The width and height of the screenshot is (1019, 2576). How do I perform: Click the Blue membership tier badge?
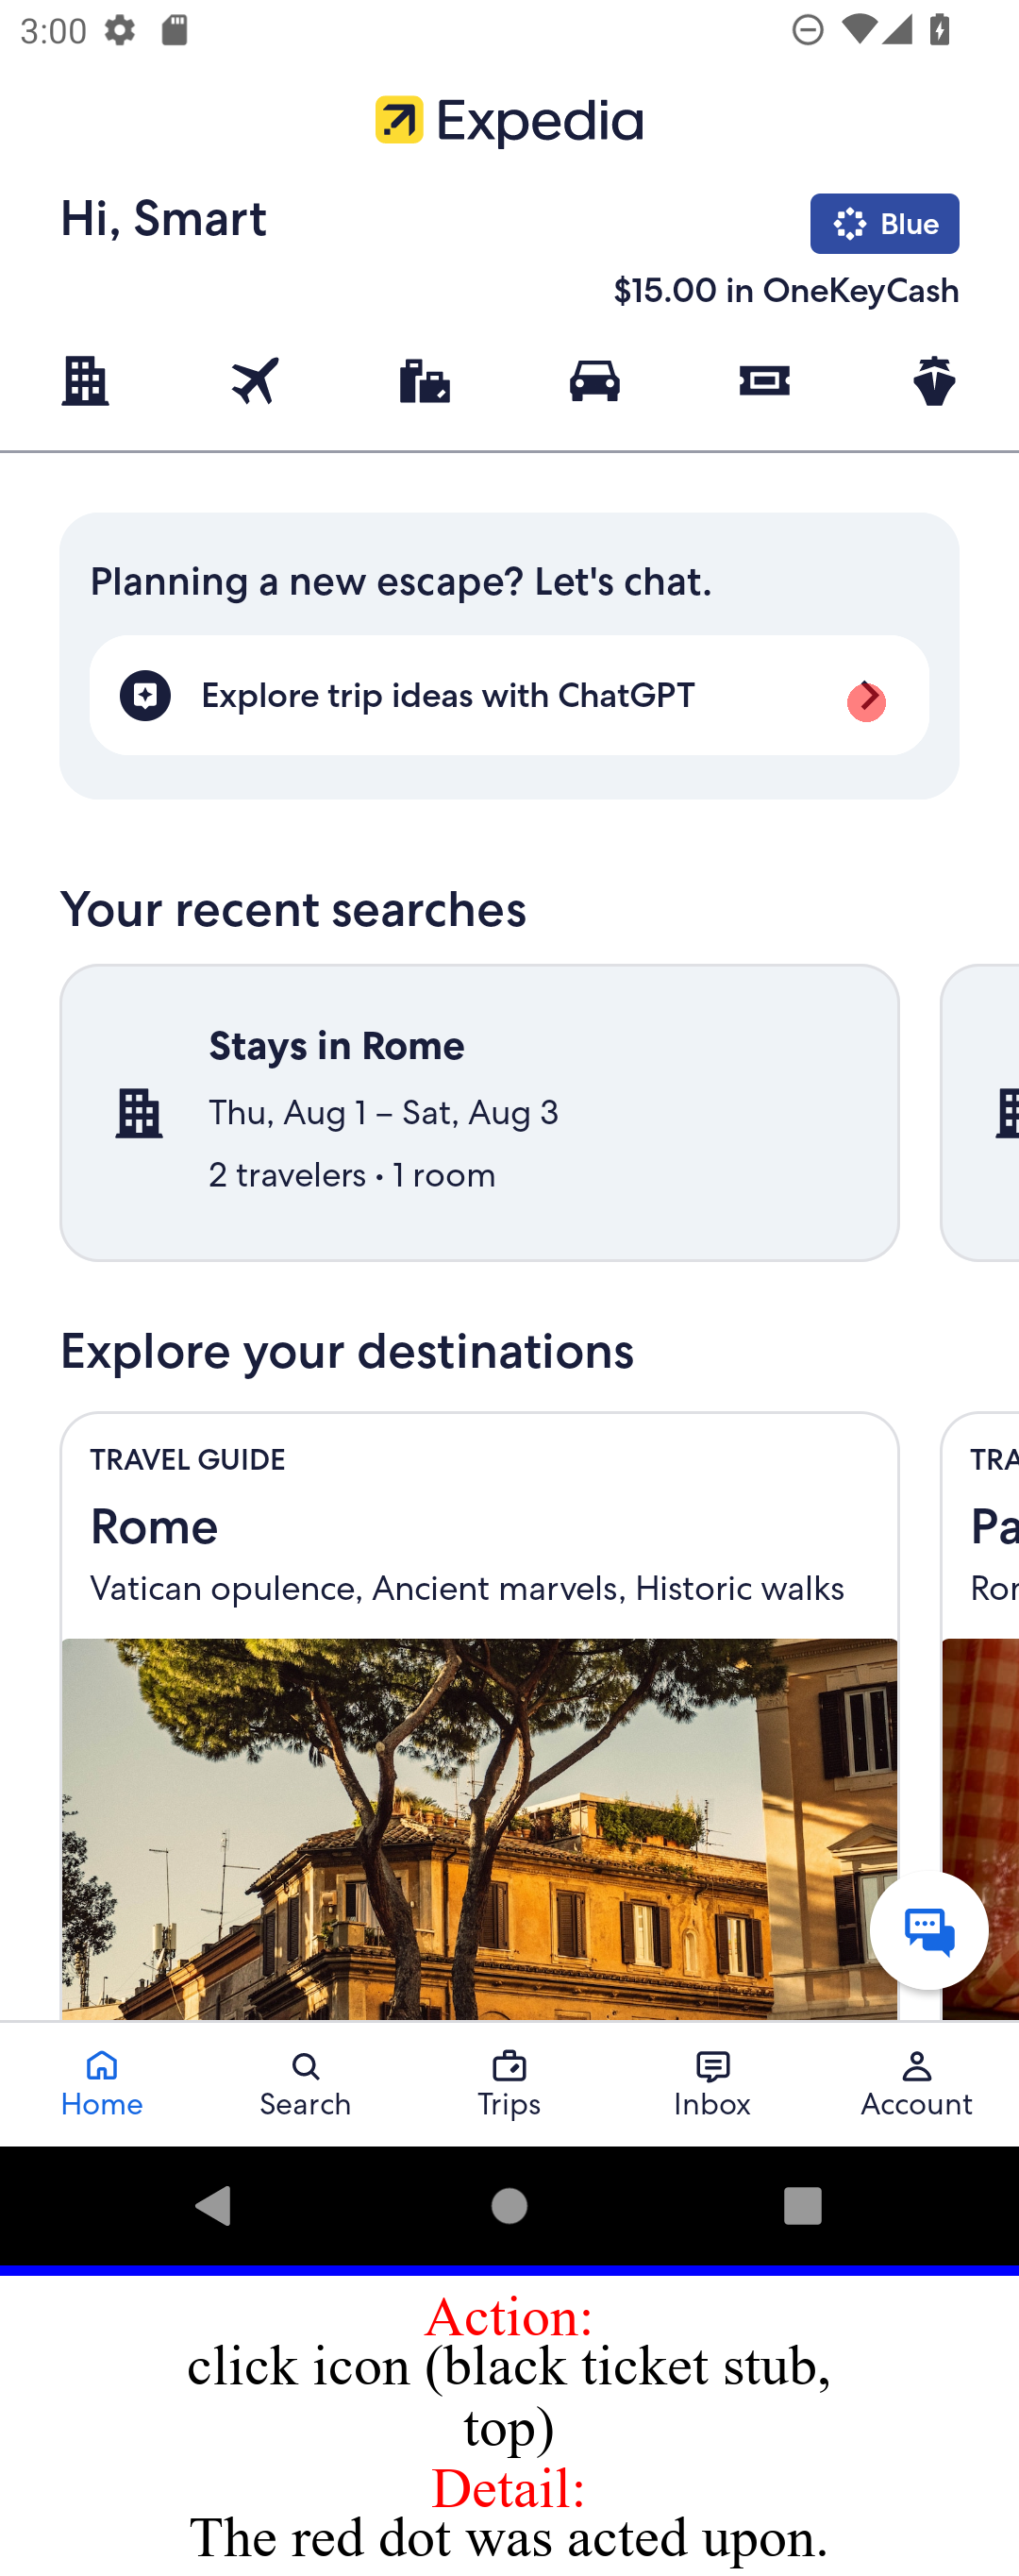pos(884,223)
